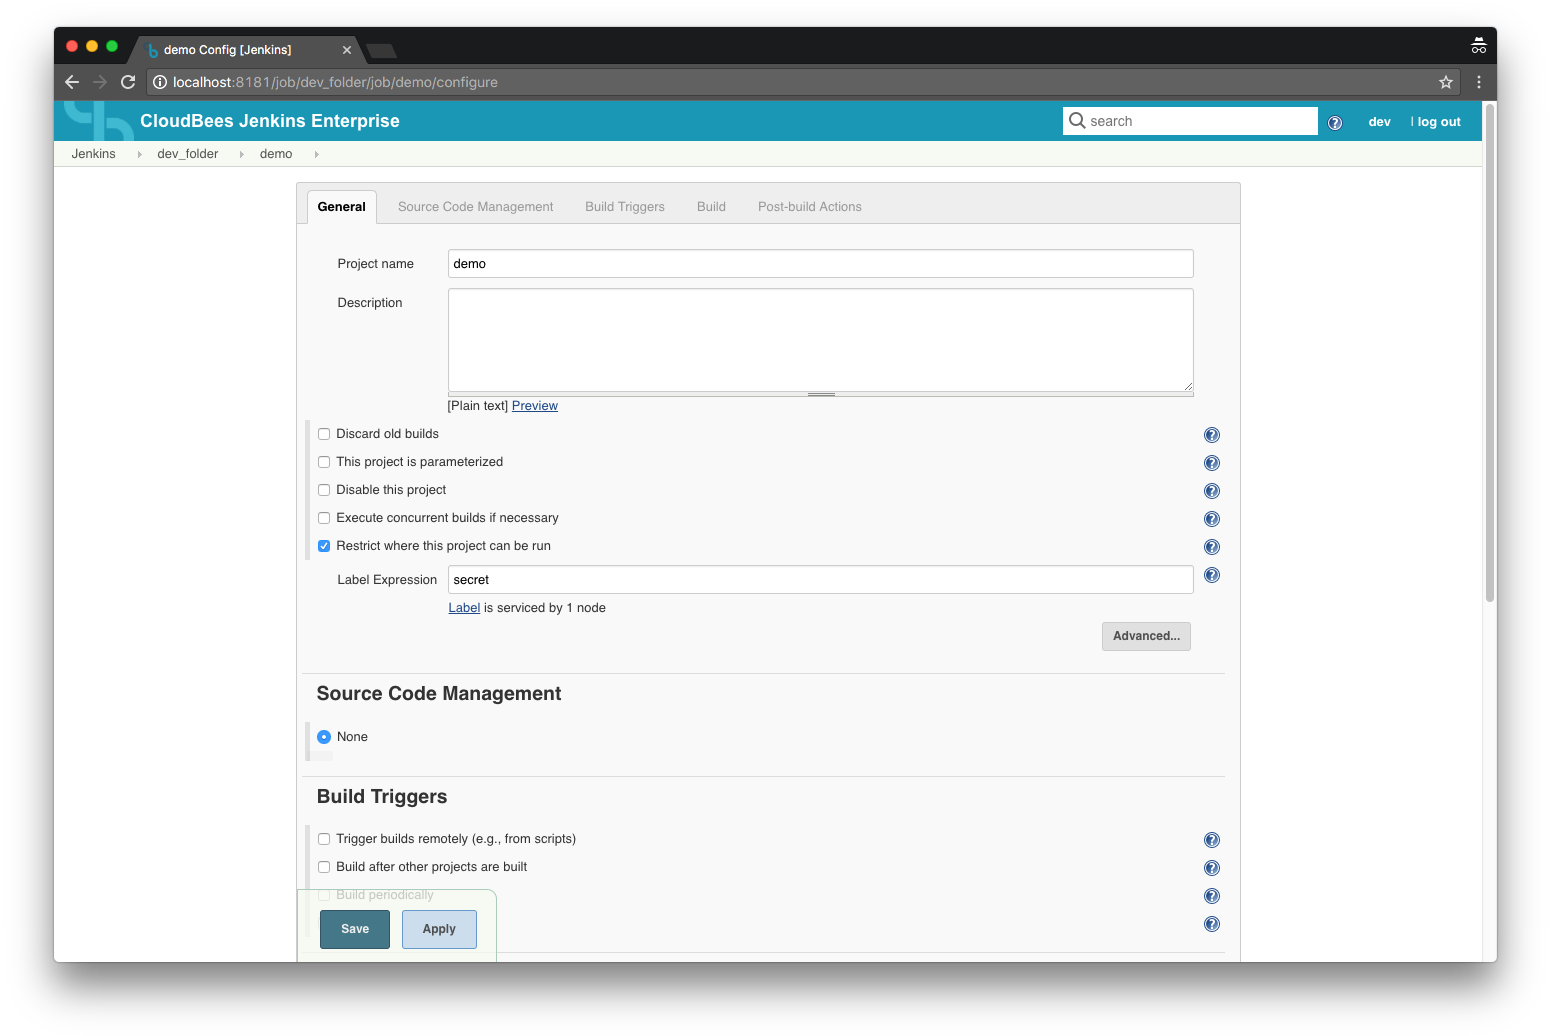The width and height of the screenshot is (1550, 1036).
Task: Reload the page using browser refresh icon
Action: tap(128, 82)
